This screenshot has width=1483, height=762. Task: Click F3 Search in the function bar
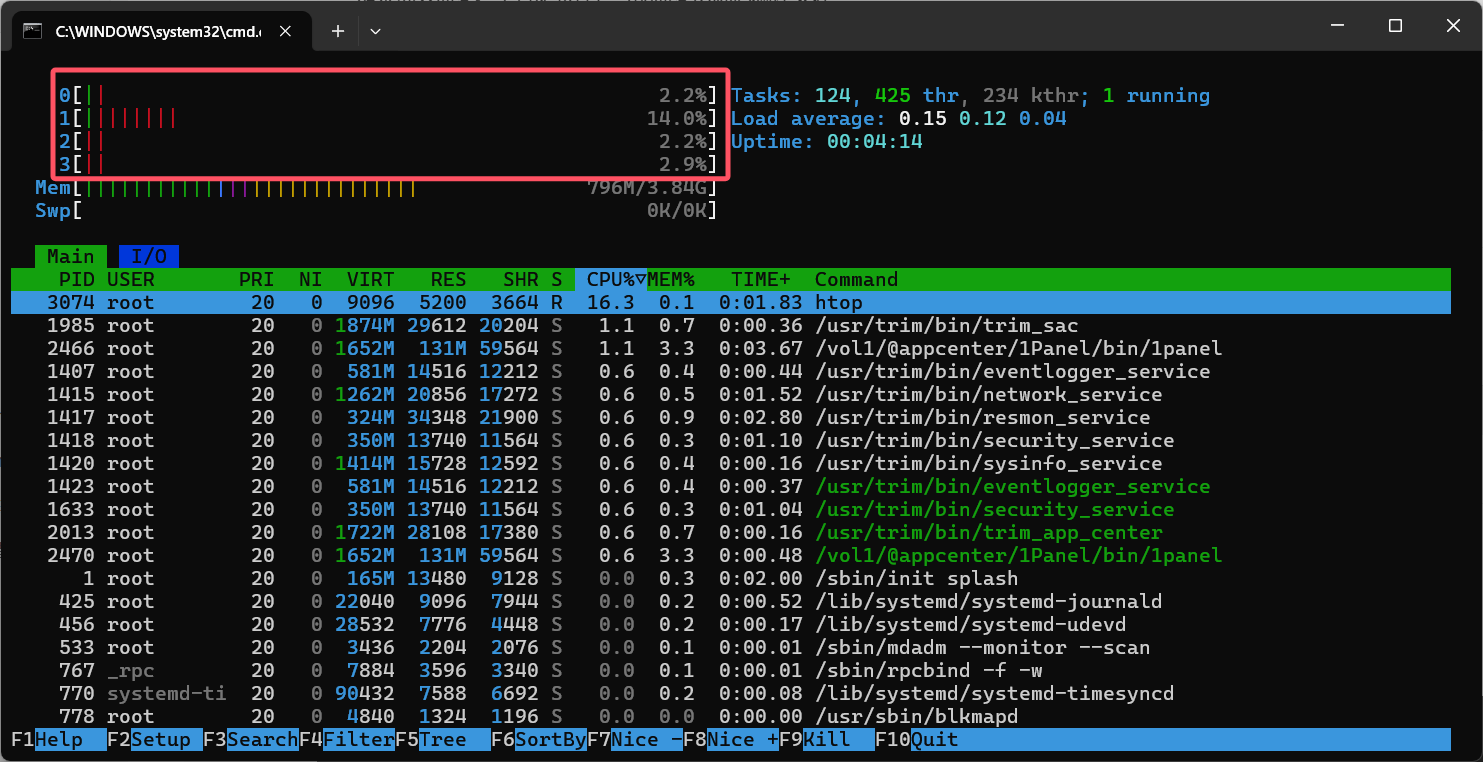[x=251, y=739]
